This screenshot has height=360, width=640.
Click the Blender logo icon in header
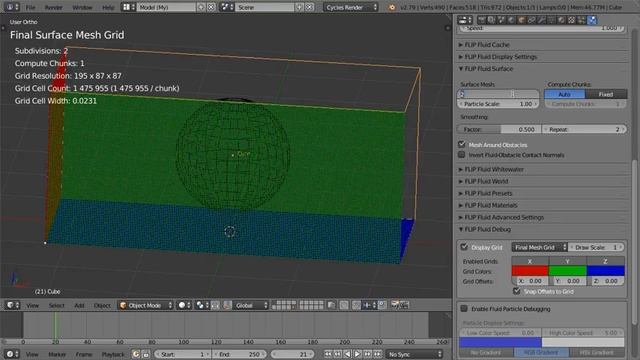click(x=392, y=7)
